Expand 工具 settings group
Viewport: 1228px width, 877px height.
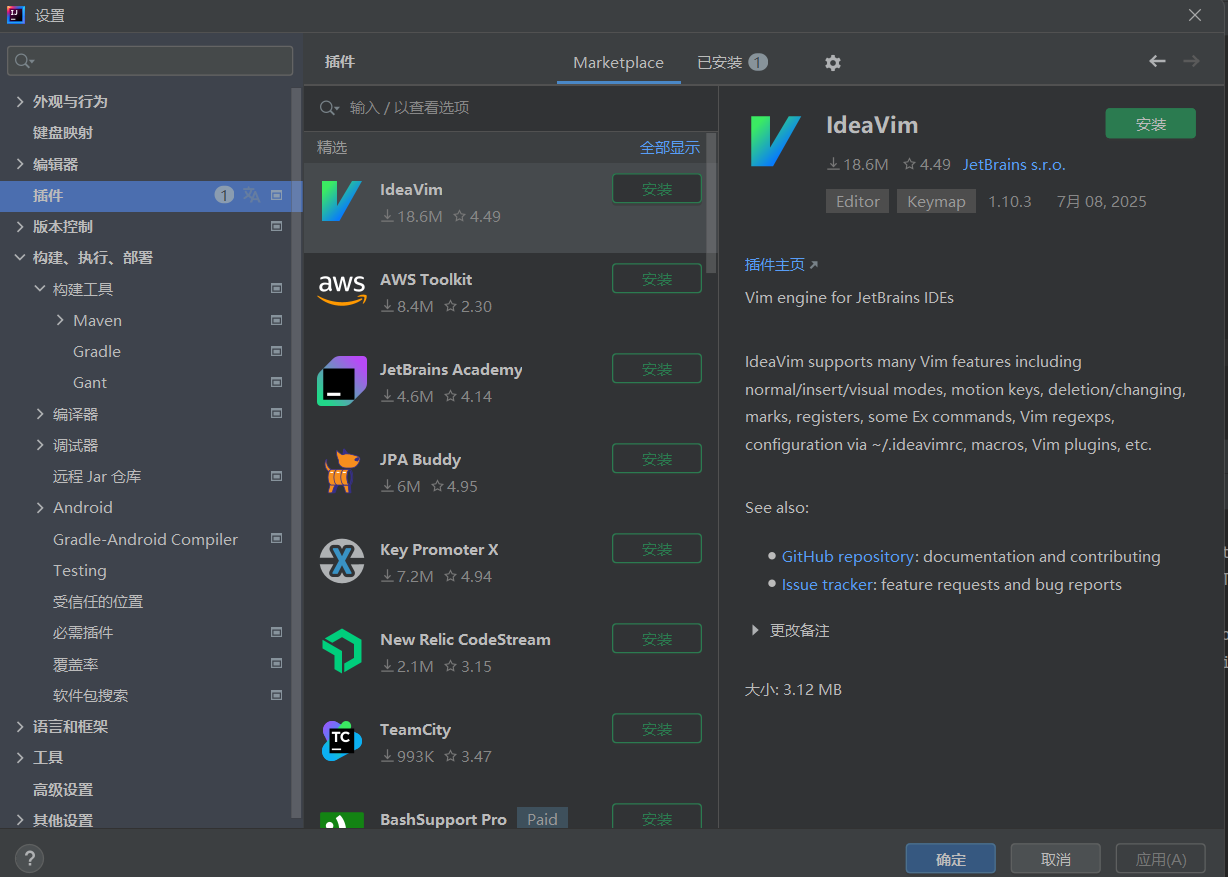pyautogui.click(x=20, y=758)
